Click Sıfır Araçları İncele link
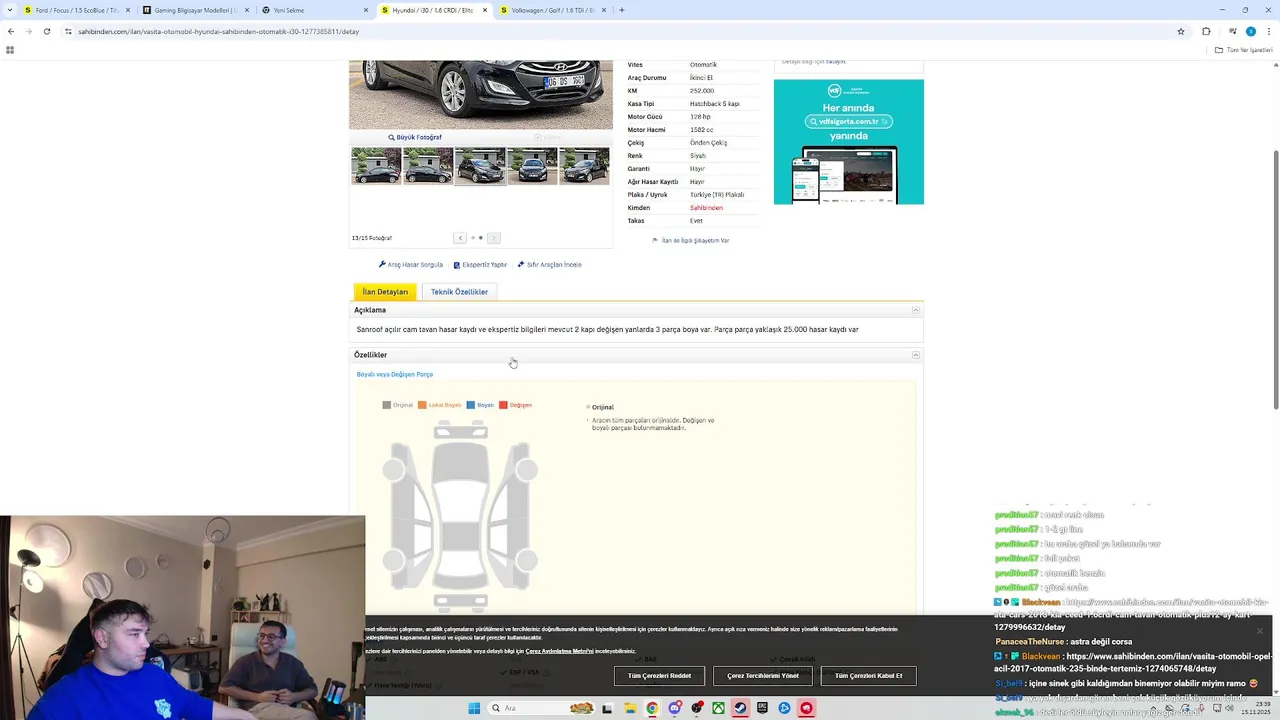 click(x=549, y=265)
